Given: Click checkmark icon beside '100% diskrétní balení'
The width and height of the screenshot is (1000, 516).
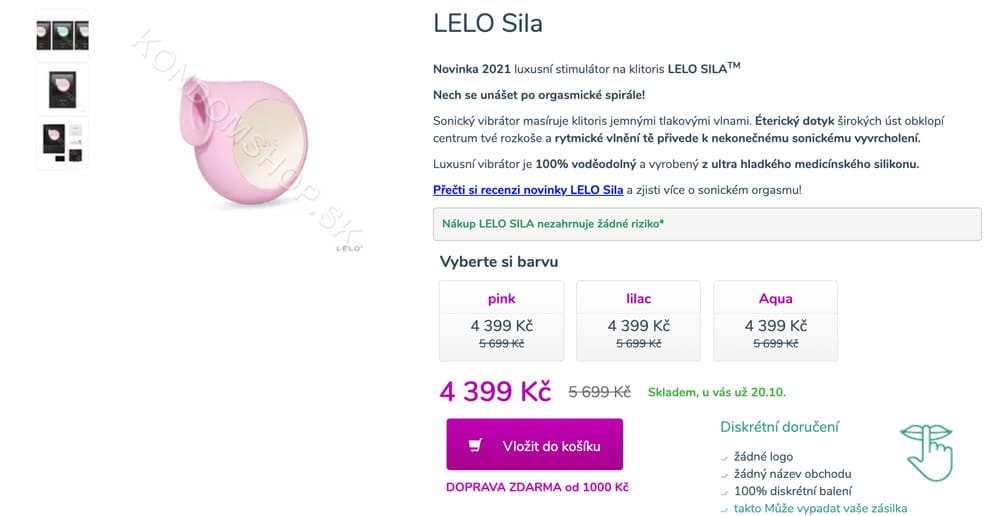Looking at the screenshot, I should coord(724,492).
